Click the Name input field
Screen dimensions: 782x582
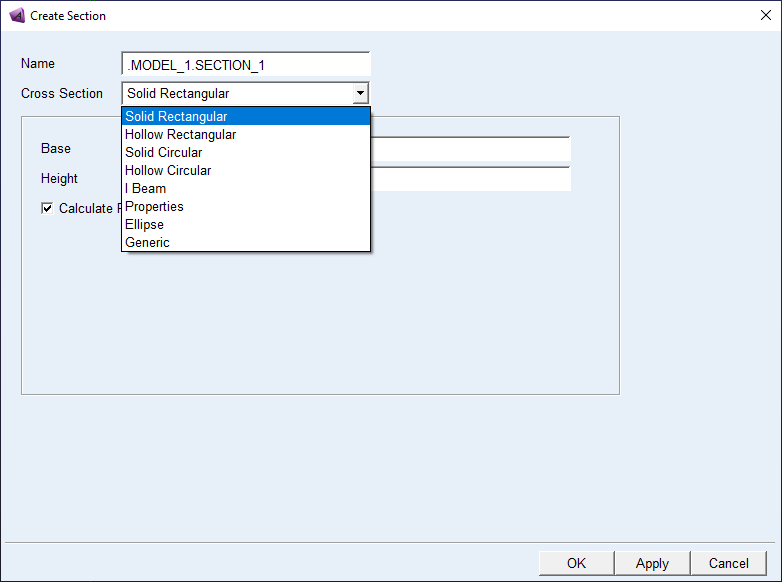(x=245, y=65)
